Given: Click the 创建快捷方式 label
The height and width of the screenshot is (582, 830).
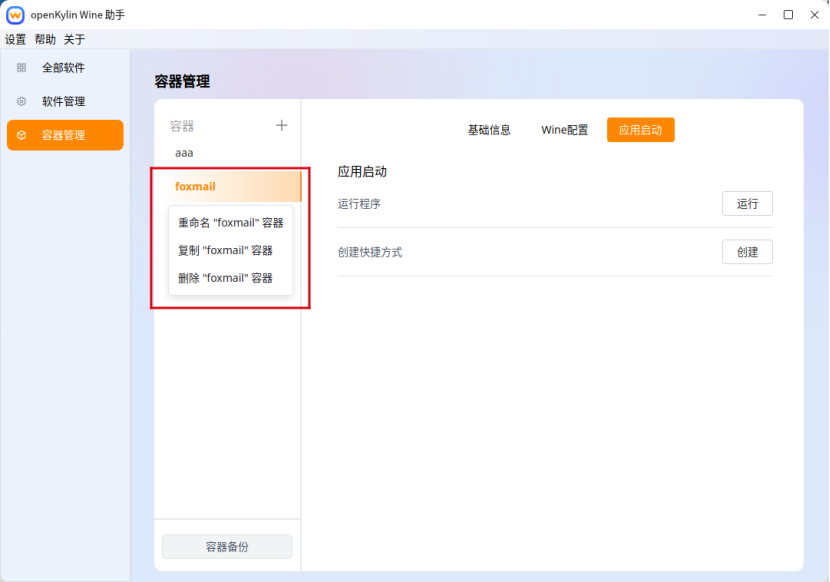Looking at the screenshot, I should coord(370,252).
